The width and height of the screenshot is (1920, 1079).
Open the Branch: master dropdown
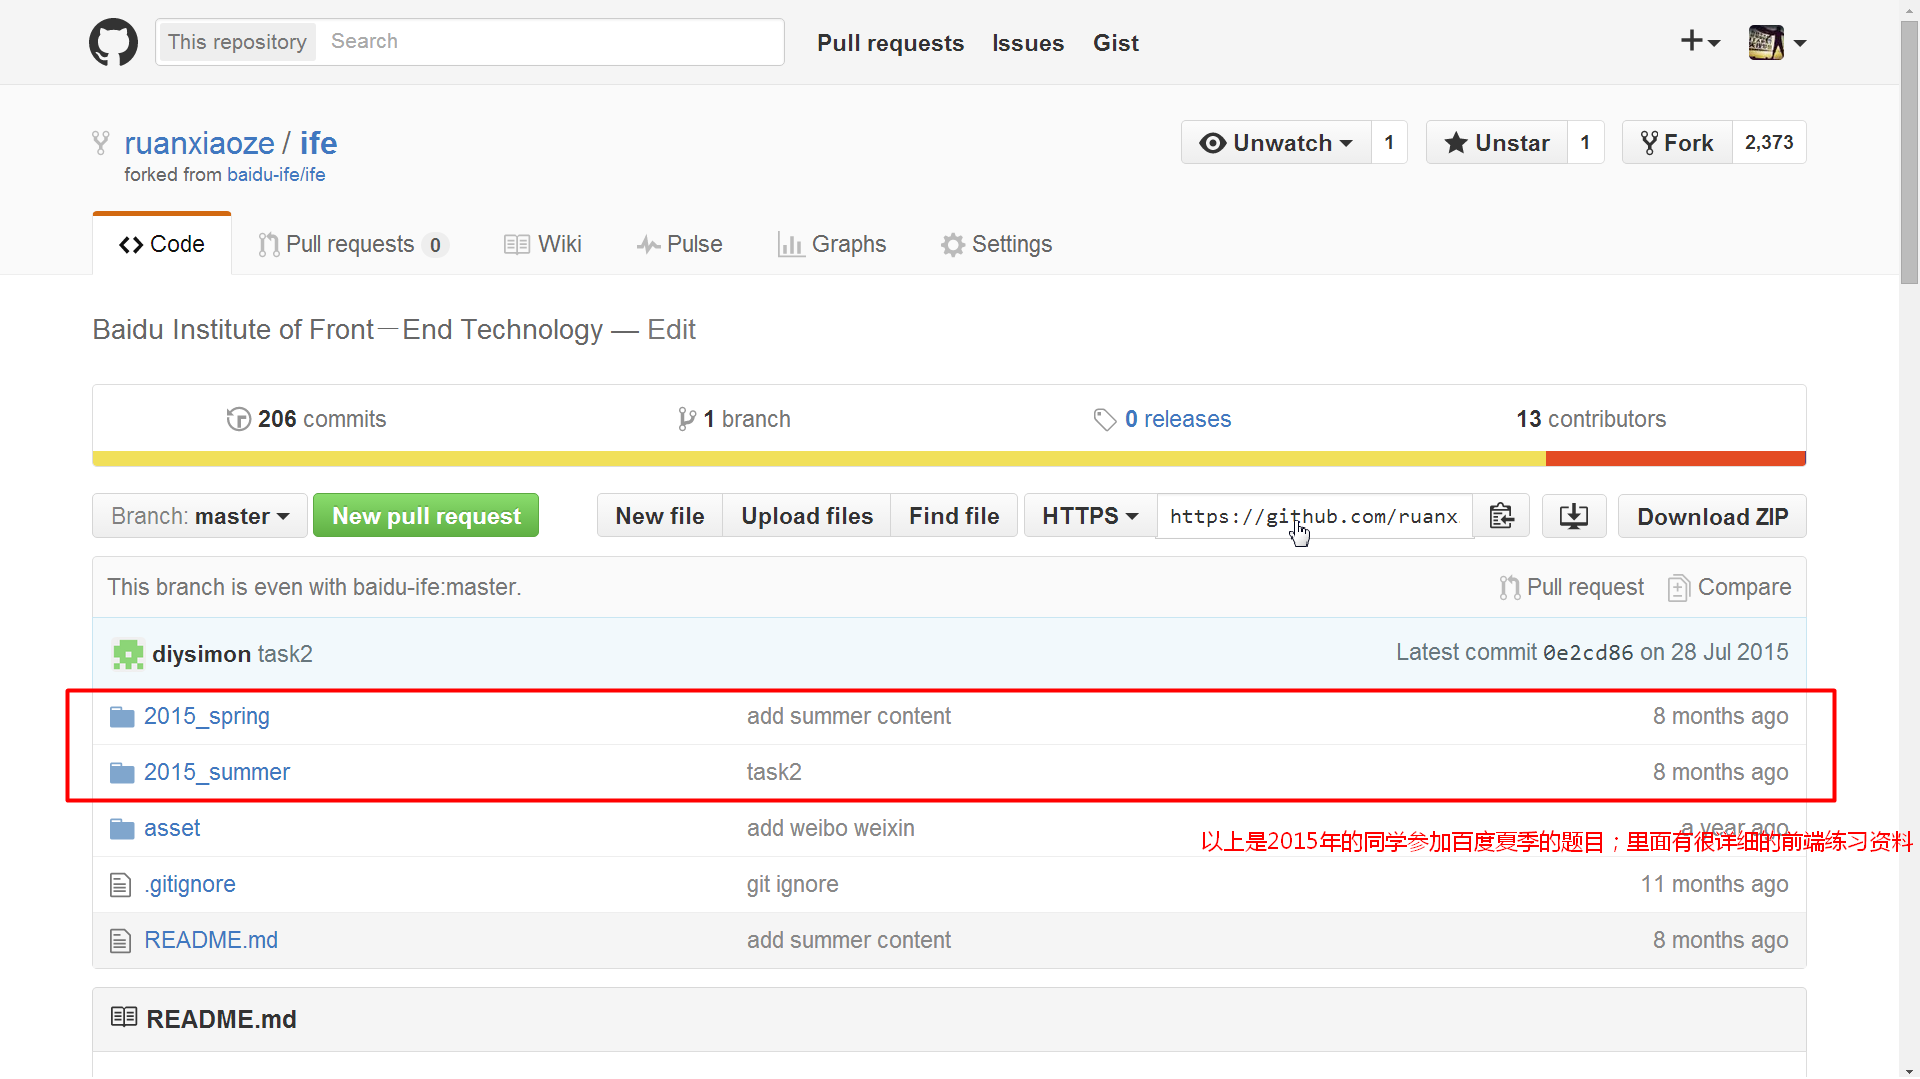(200, 516)
